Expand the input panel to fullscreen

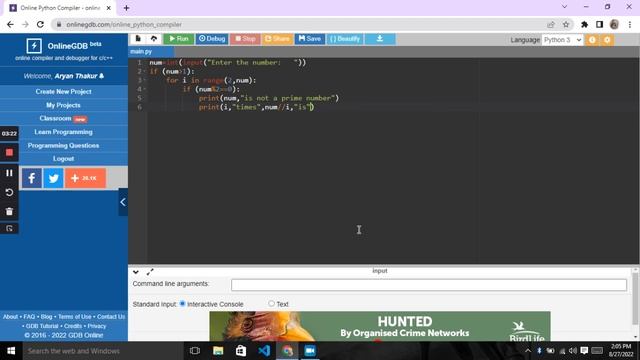click(150, 271)
